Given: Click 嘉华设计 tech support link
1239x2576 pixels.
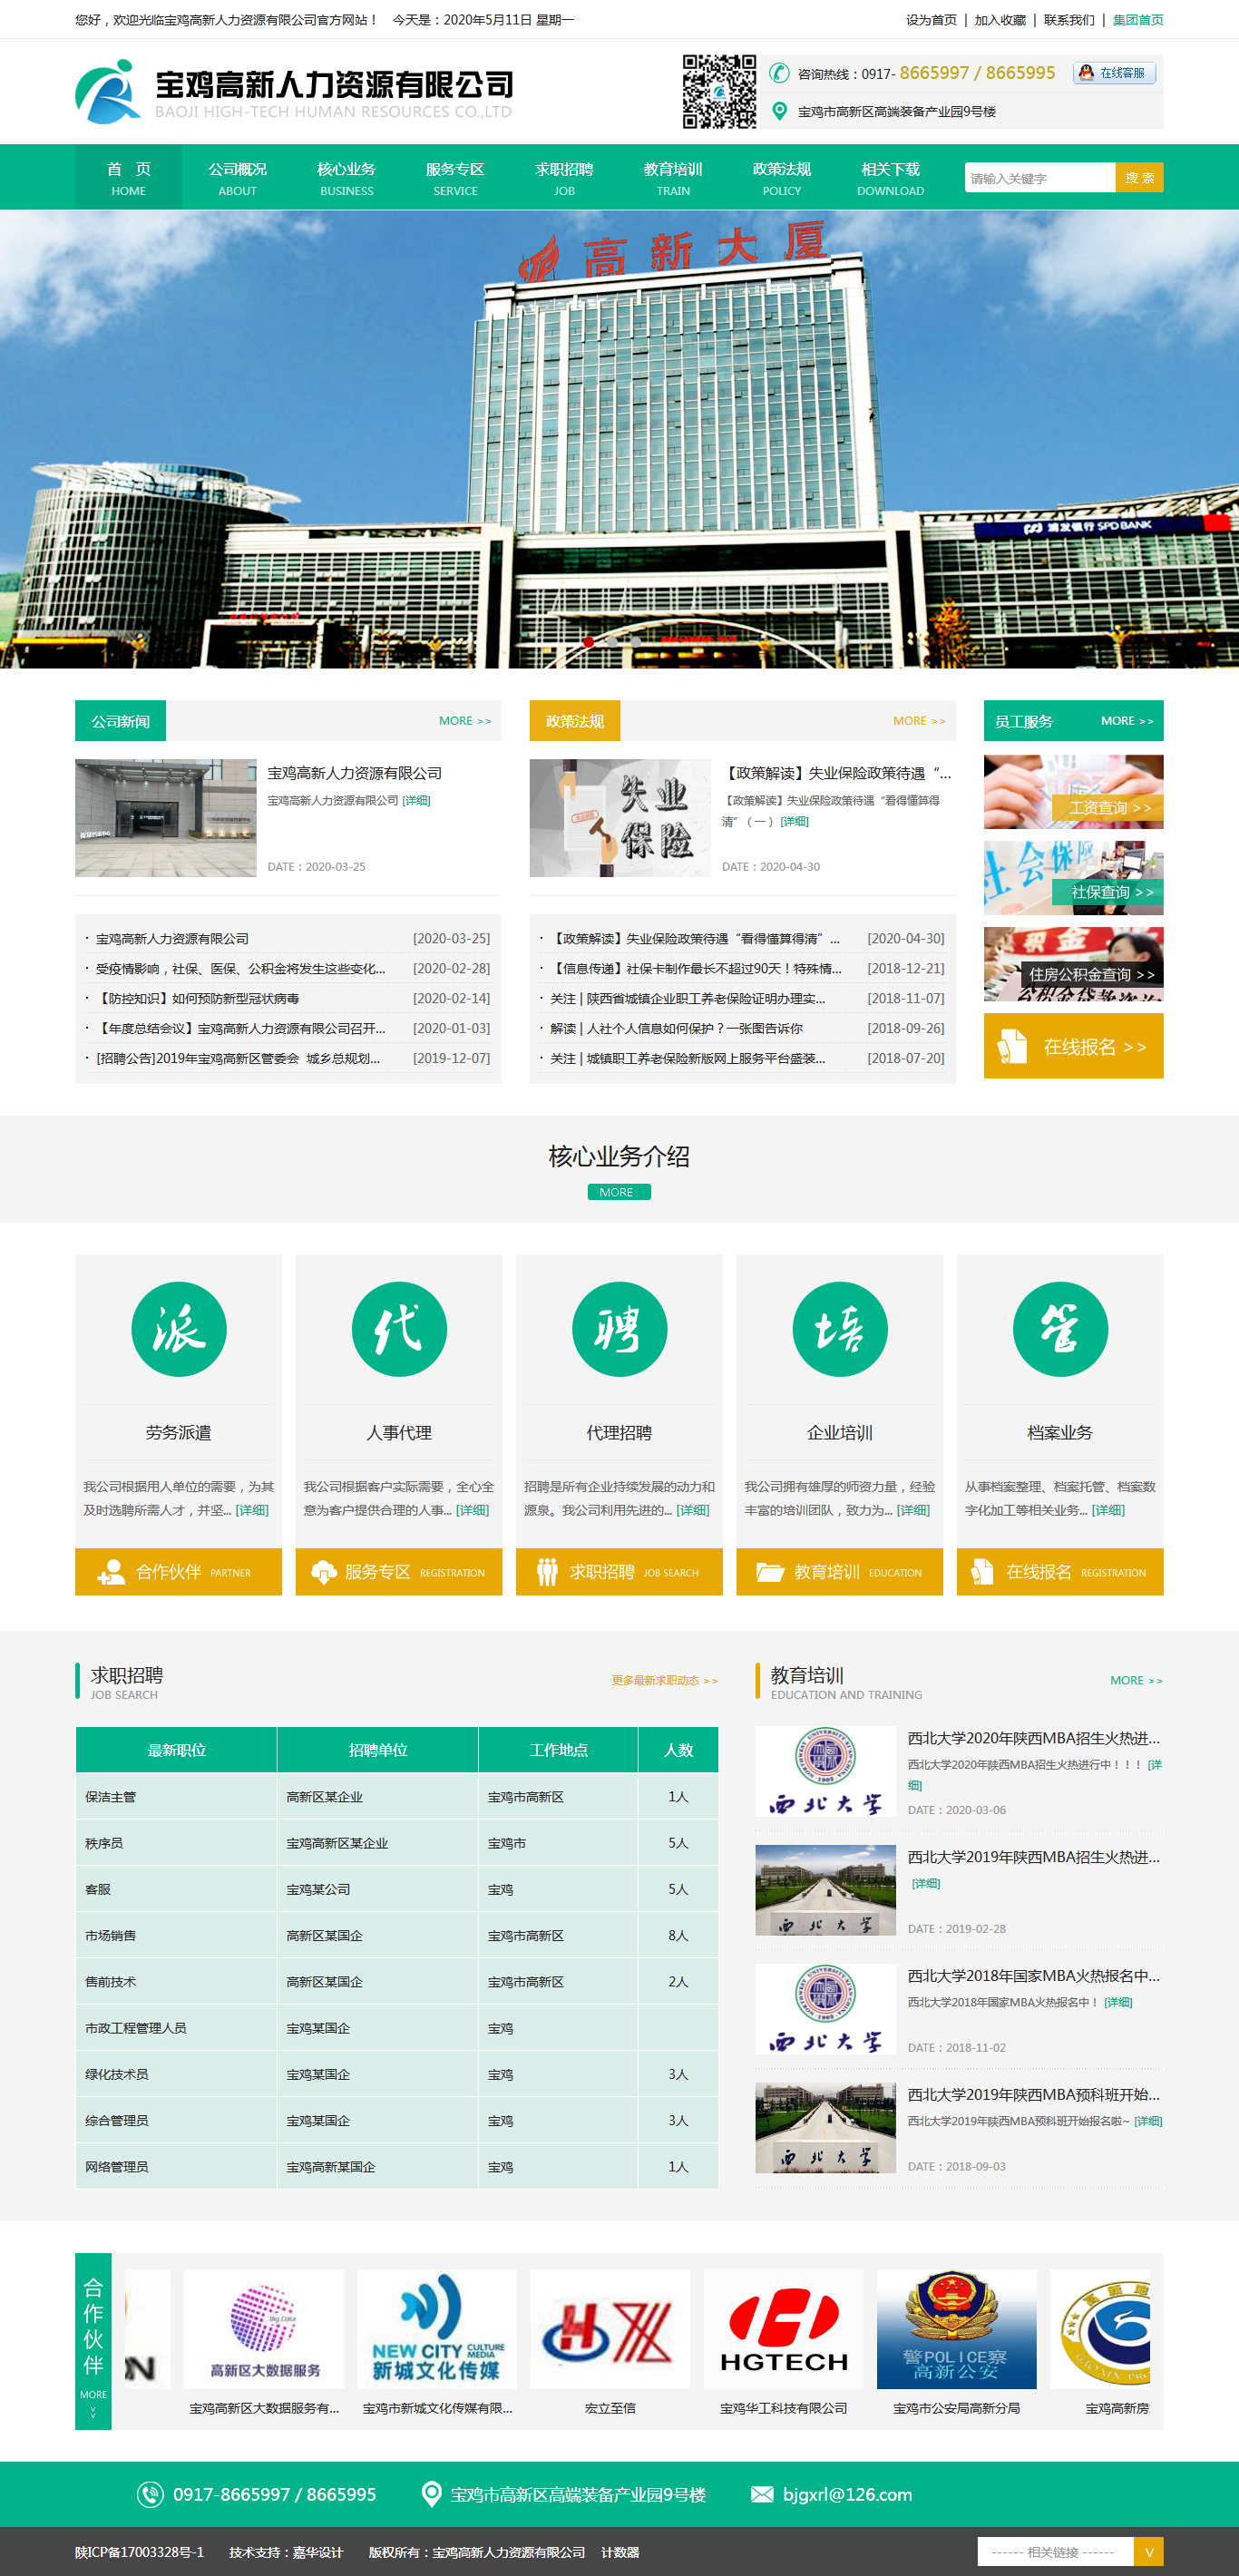Looking at the screenshot, I should [317, 2552].
